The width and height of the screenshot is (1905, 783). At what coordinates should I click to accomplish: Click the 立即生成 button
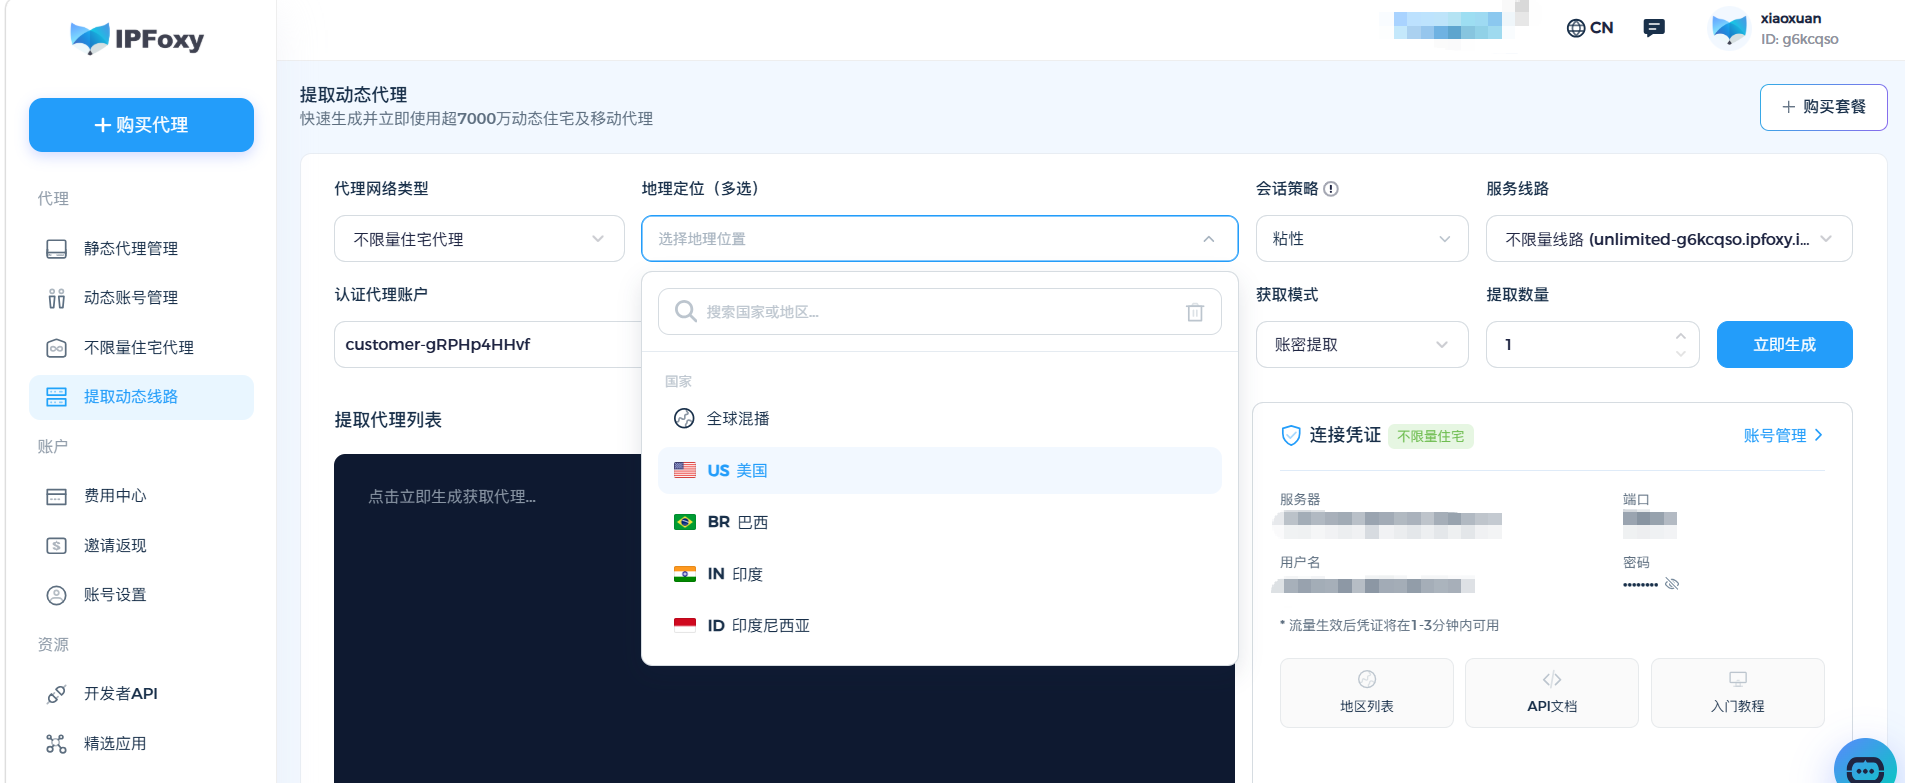pyautogui.click(x=1784, y=344)
